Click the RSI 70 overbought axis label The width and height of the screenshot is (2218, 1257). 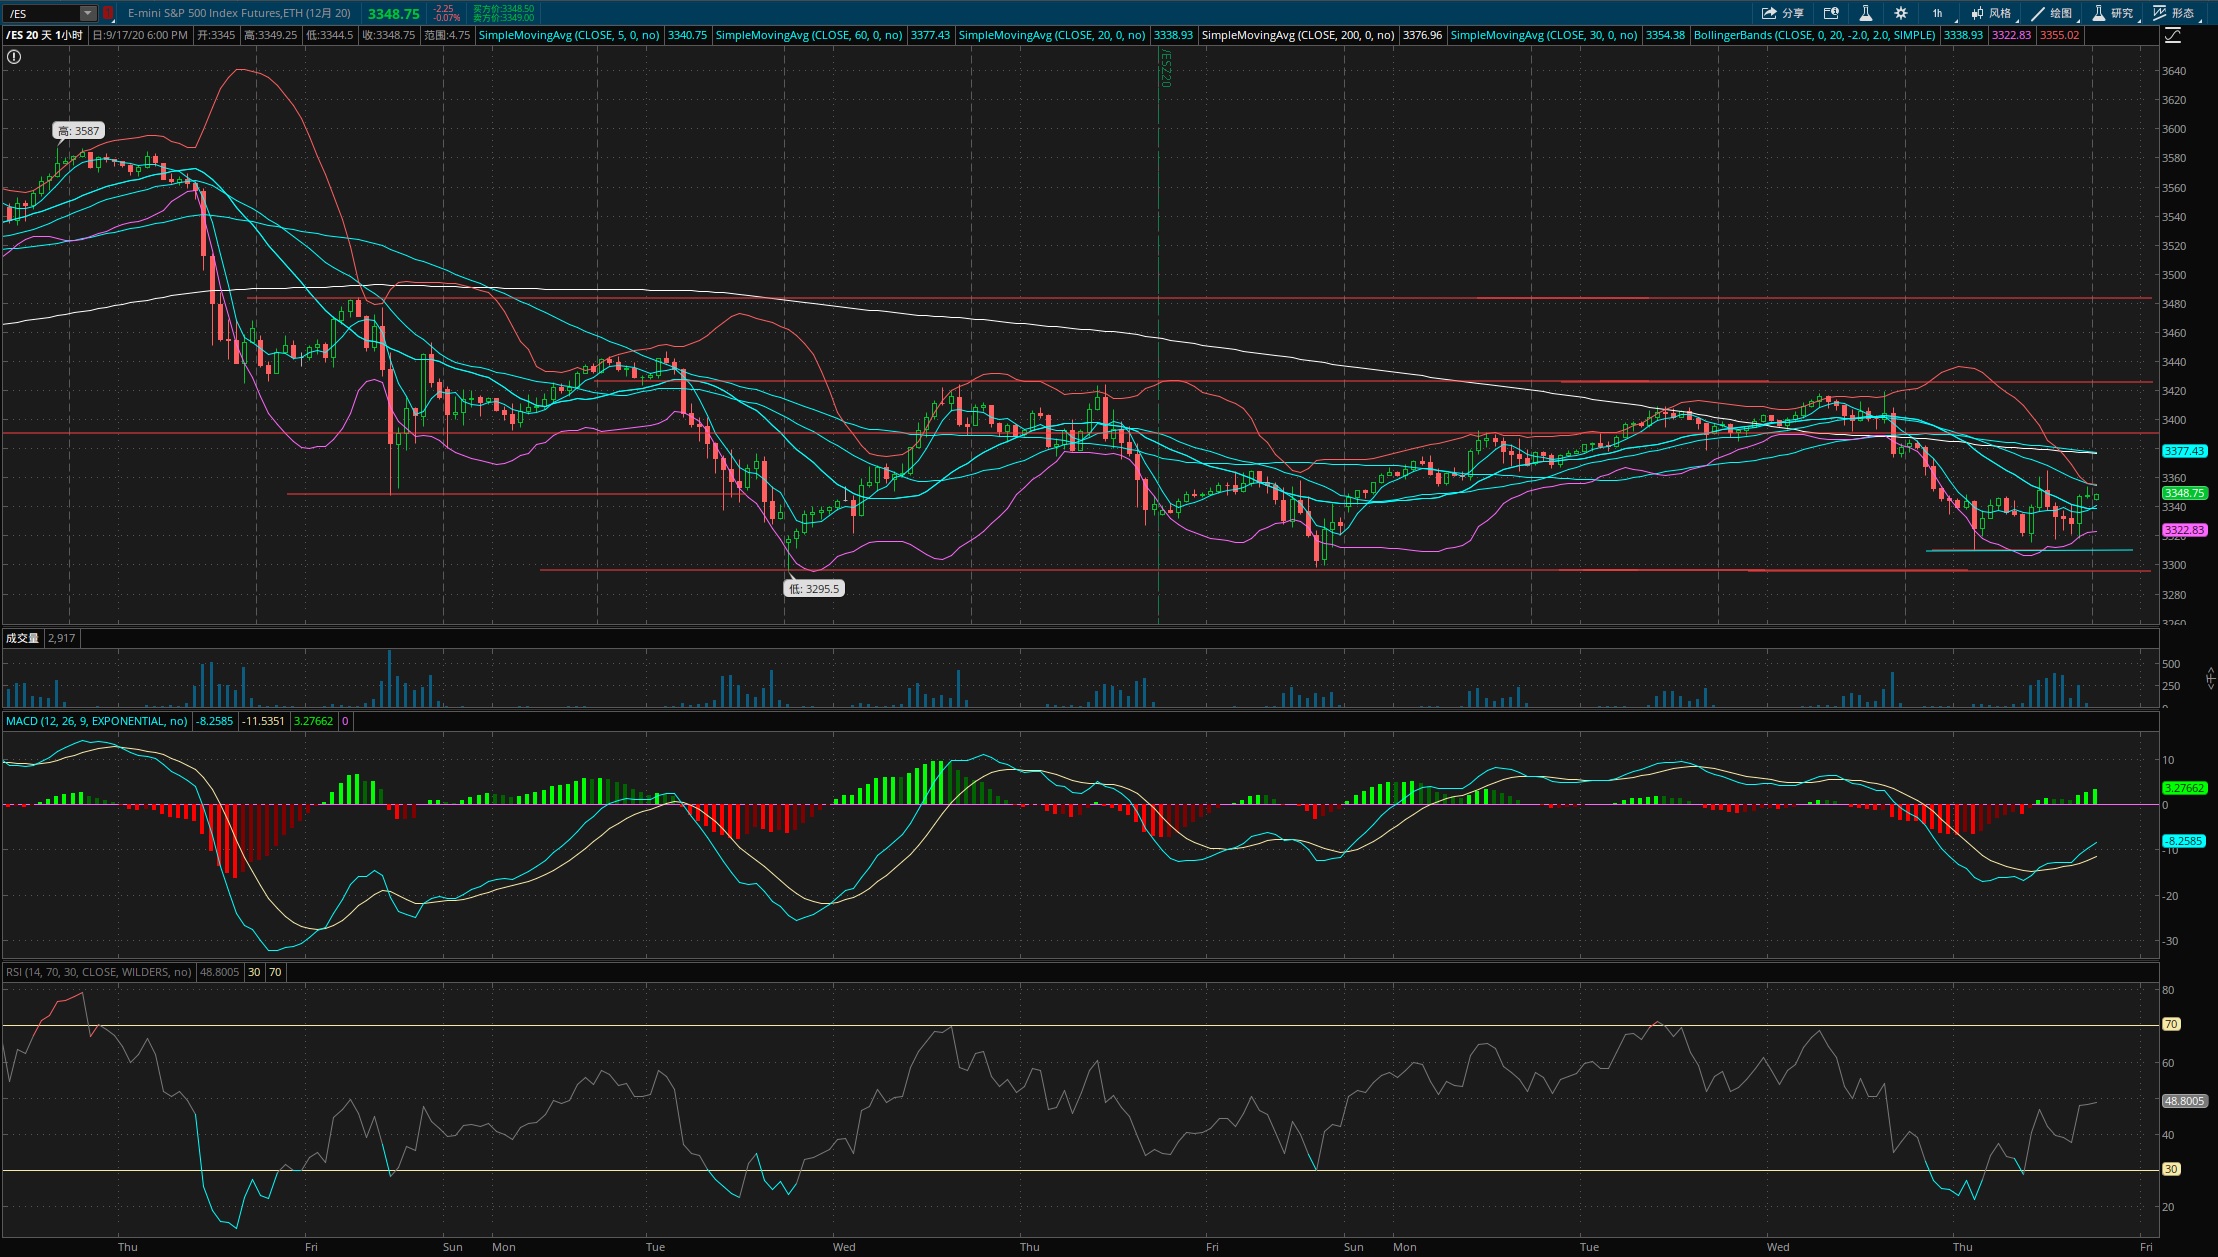[x=2171, y=1025]
